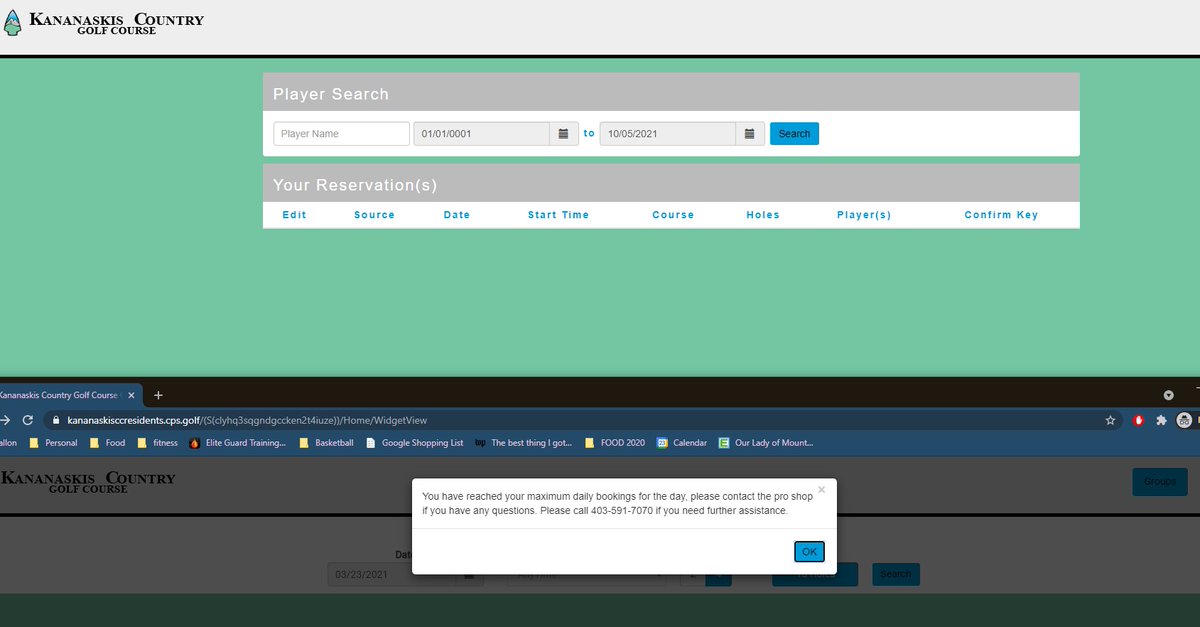Image resolution: width=1200 pixels, height=627 pixels.
Task: Sort reservations by Holes column
Action: click(x=763, y=215)
